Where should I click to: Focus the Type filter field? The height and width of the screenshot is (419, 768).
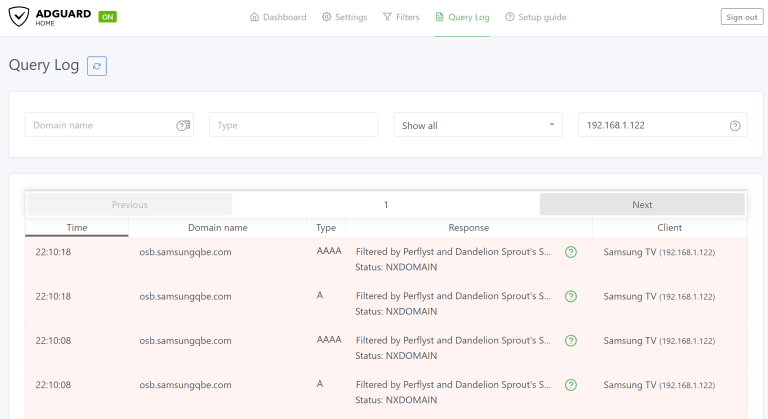point(293,125)
